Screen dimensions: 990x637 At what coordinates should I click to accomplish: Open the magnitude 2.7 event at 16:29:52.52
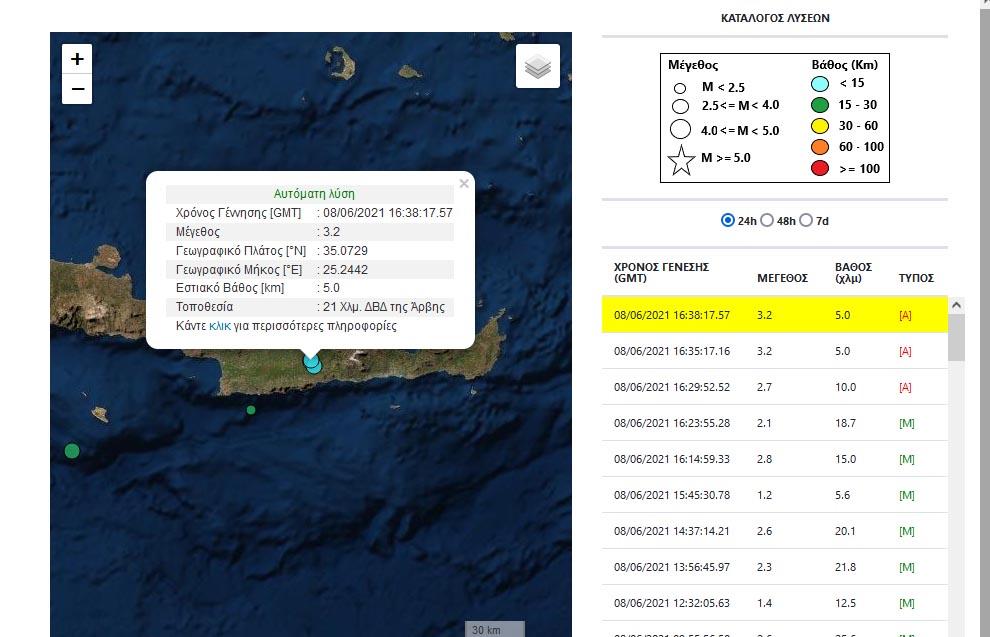tap(774, 387)
